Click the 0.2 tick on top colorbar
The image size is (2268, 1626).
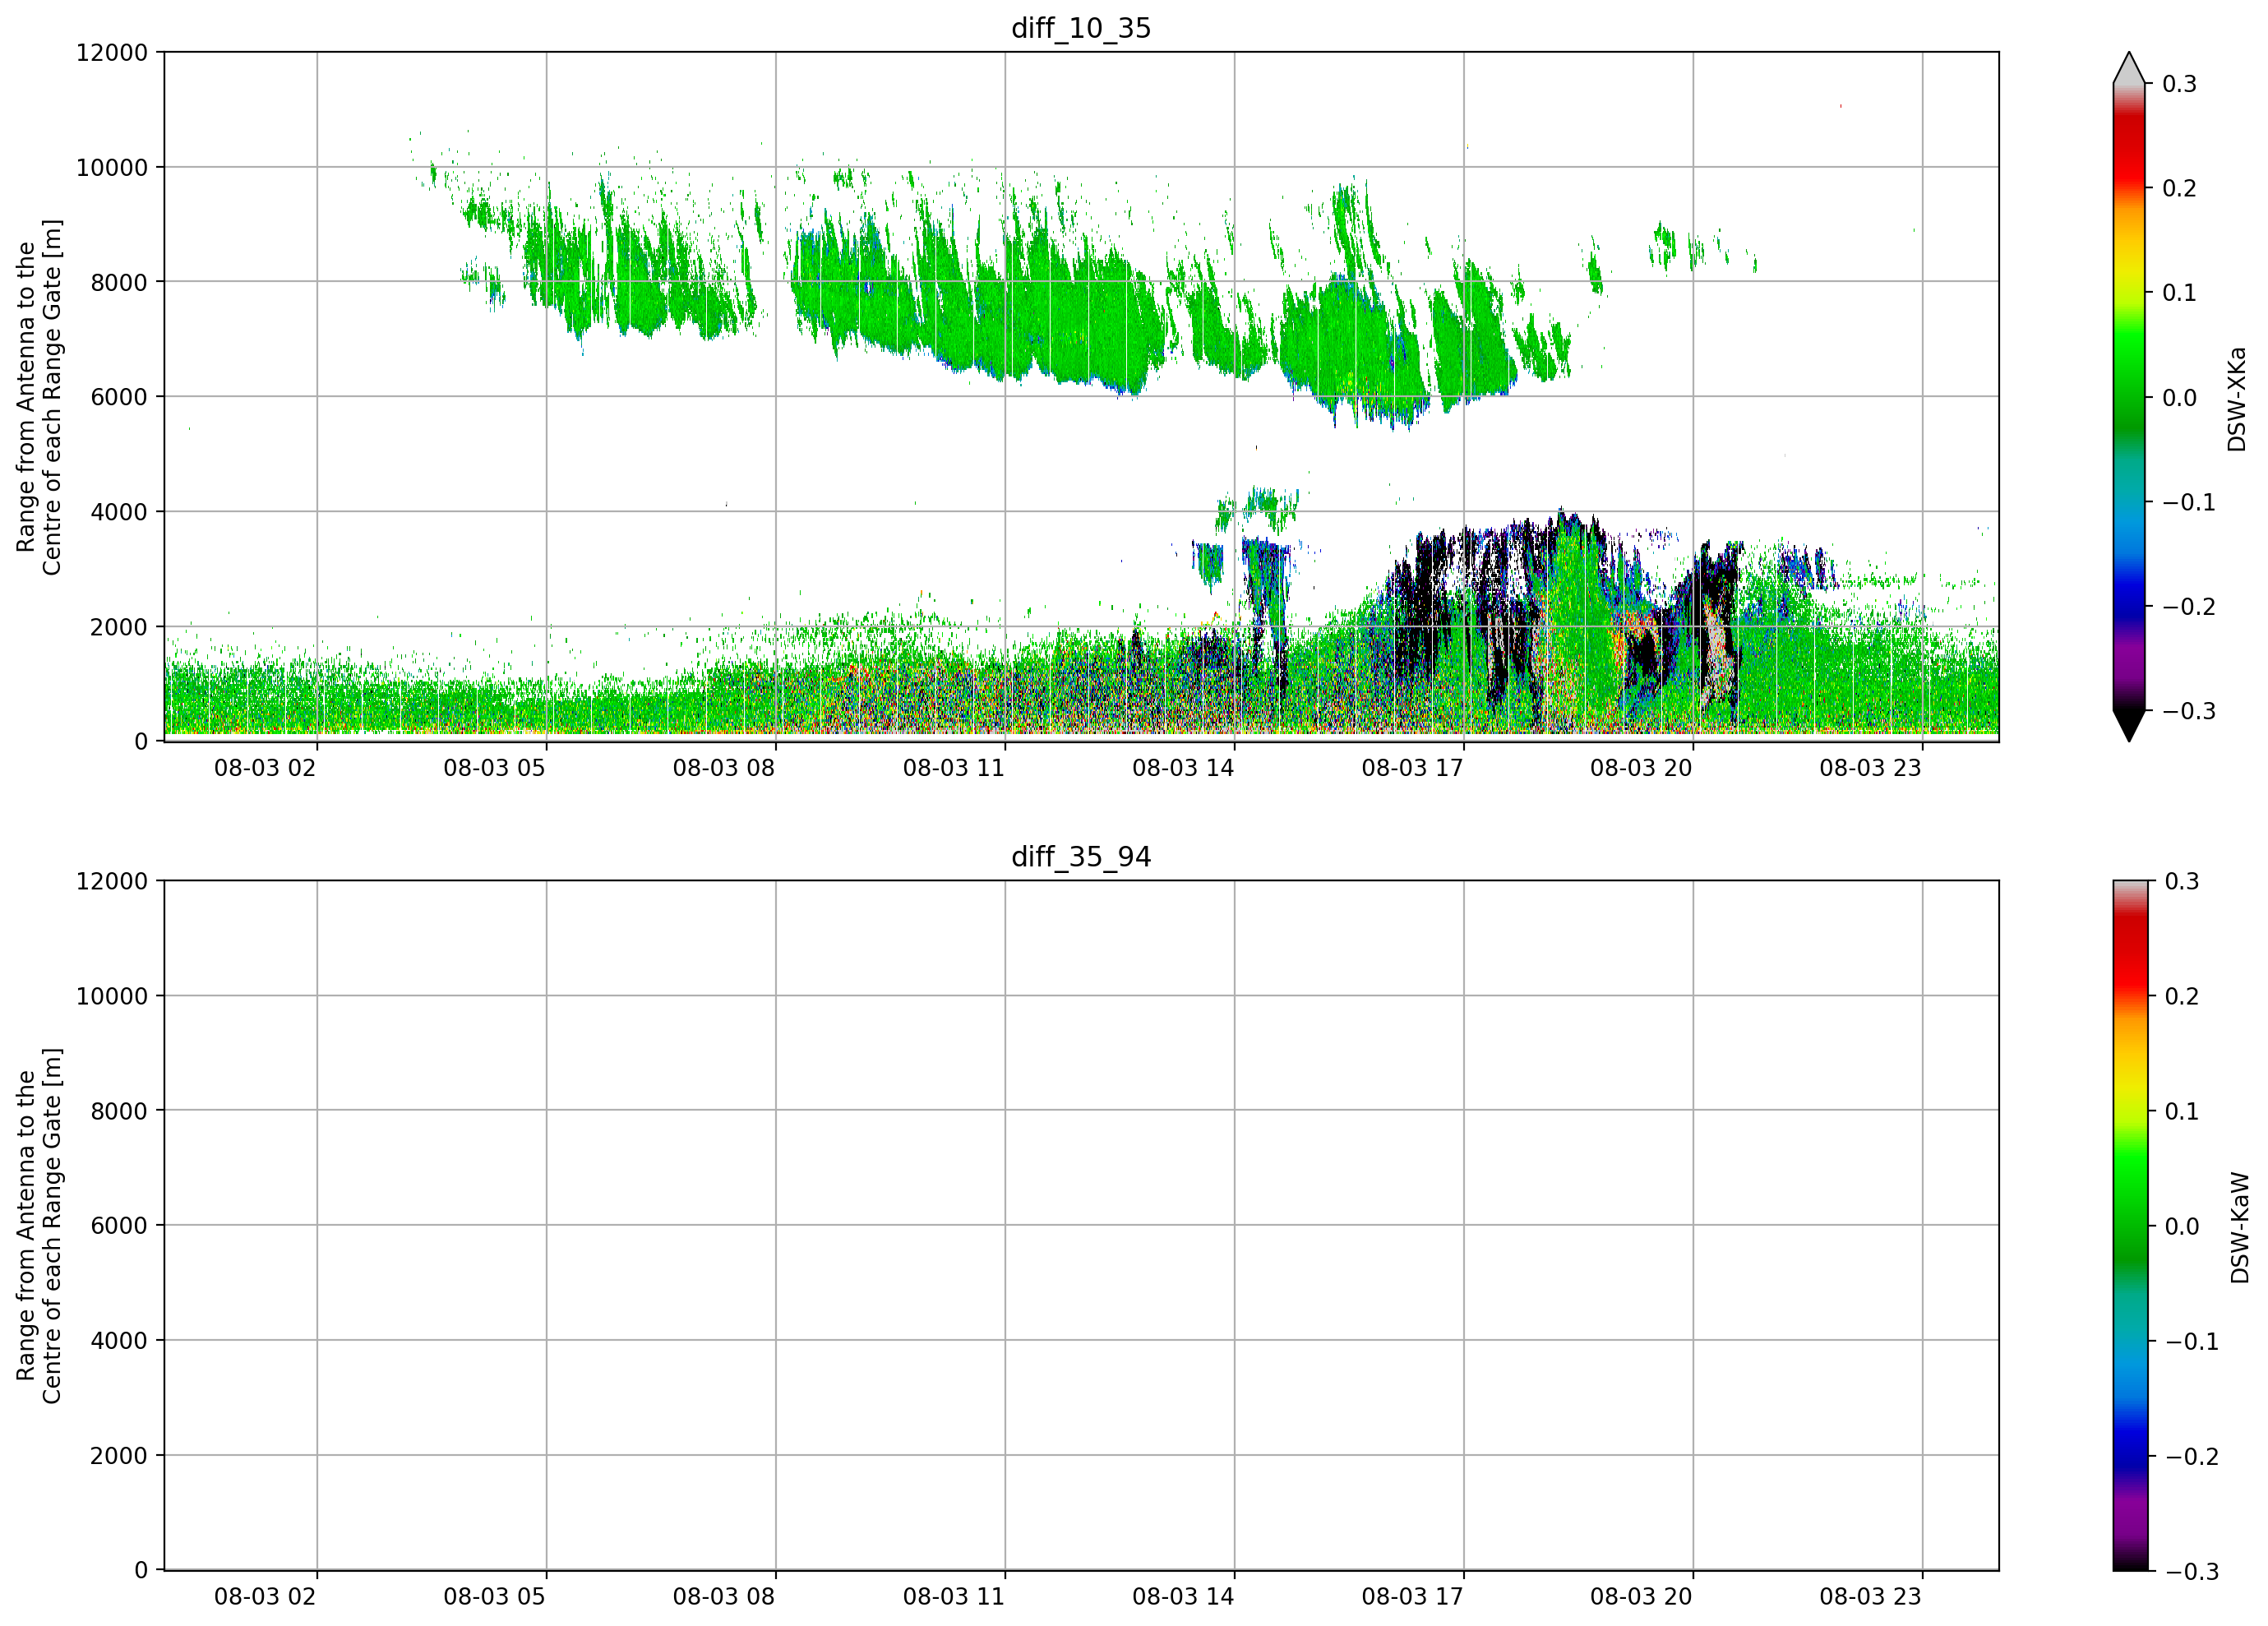[2179, 188]
